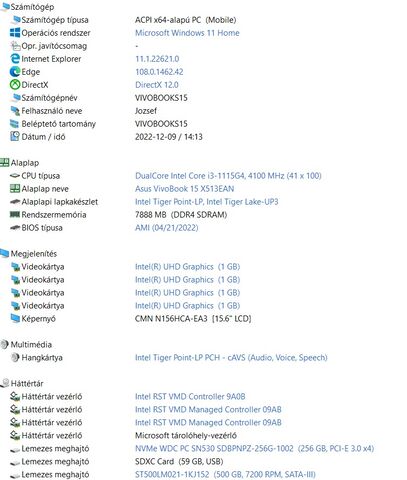This screenshot has height=480, width=407.
Task: Click the Dátum / idő clock icon
Action: (x=15, y=136)
